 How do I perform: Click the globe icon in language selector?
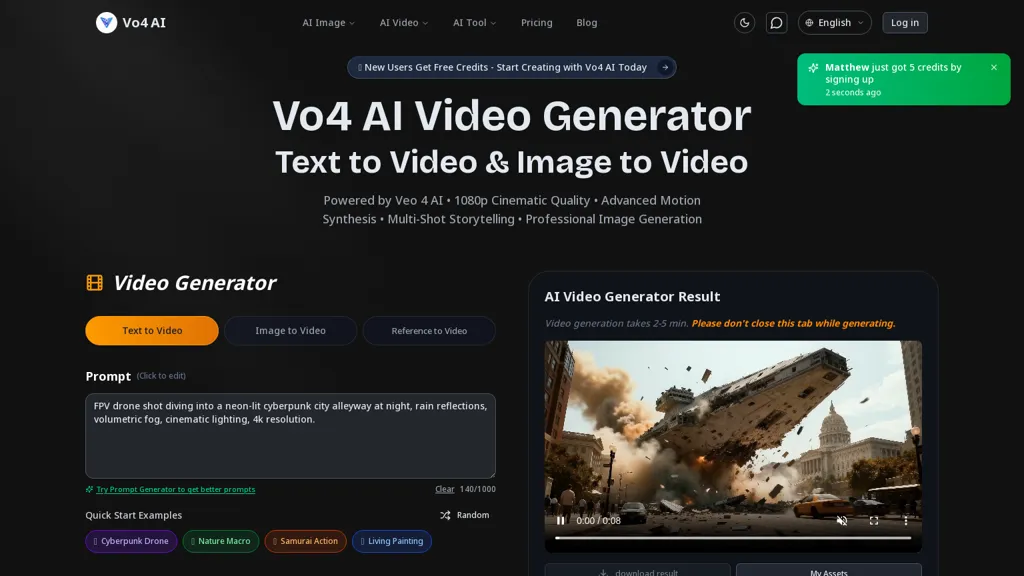[809, 23]
